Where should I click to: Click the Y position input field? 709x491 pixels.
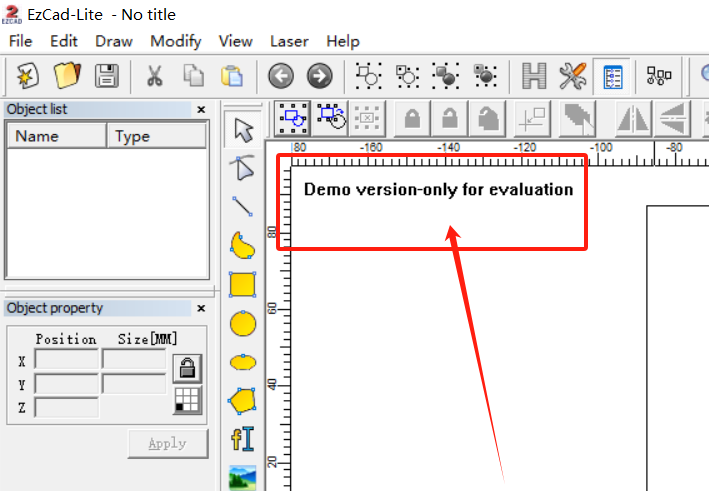point(66,384)
